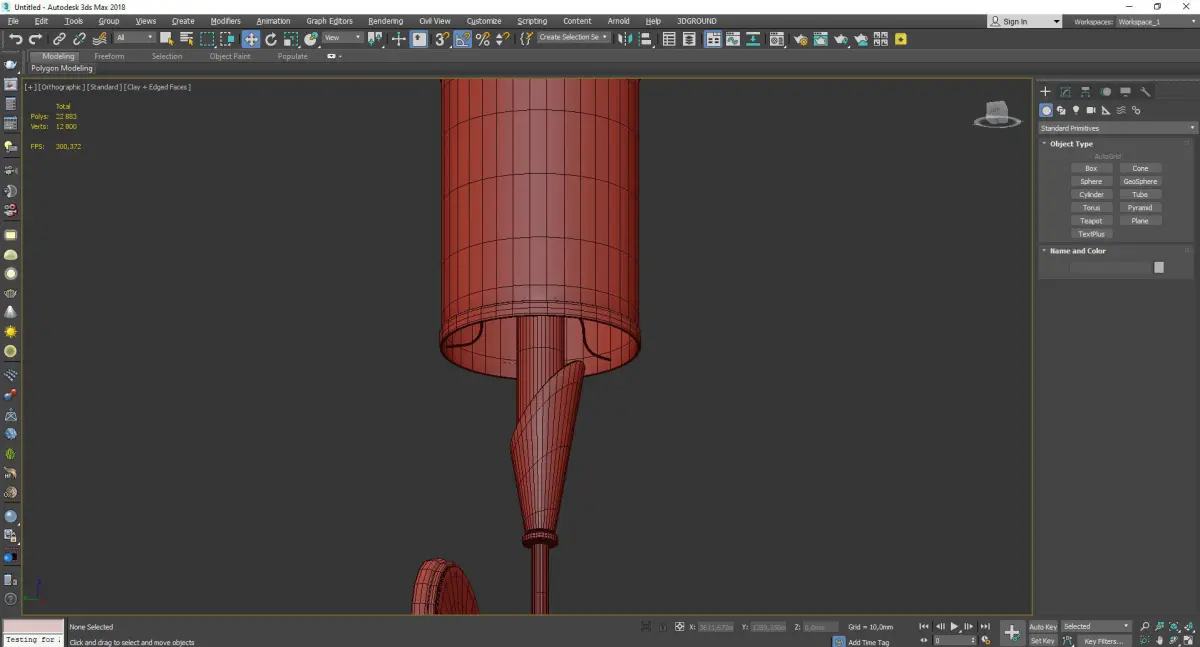Open the selection filter 'All' dropdown
Image resolution: width=1200 pixels, height=647 pixels.
[134, 38]
